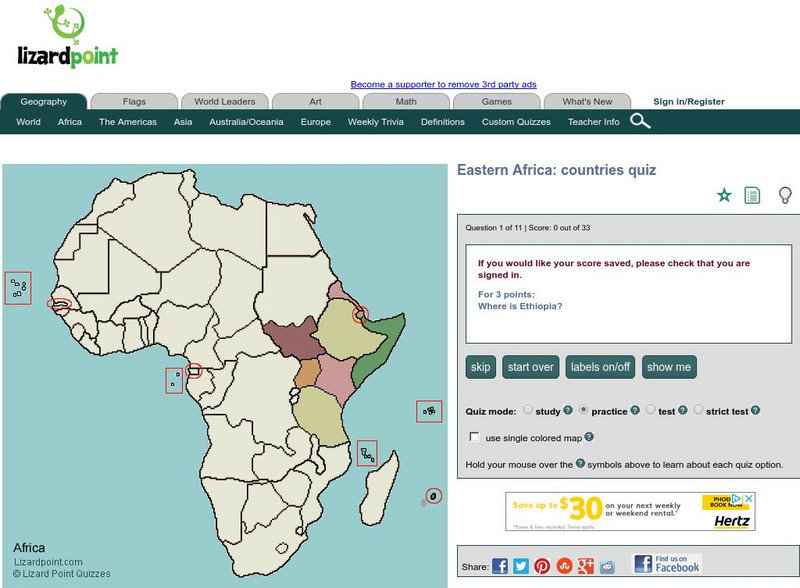Show help for strict test mode
Viewport: 800px width, 588px height.
click(756, 410)
